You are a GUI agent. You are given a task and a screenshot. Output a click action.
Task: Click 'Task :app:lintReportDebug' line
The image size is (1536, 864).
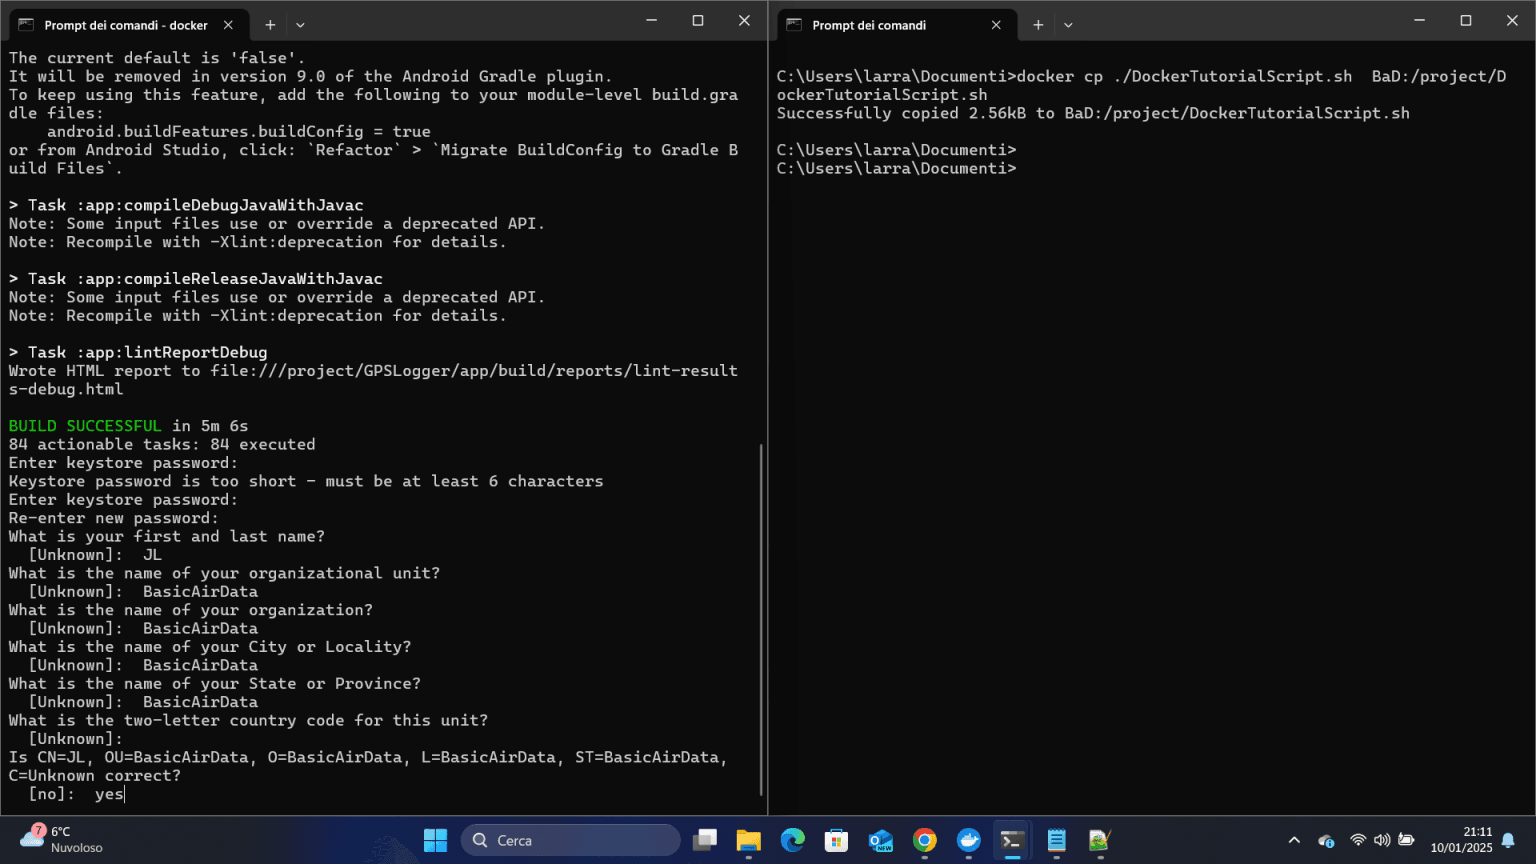pos(138,352)
